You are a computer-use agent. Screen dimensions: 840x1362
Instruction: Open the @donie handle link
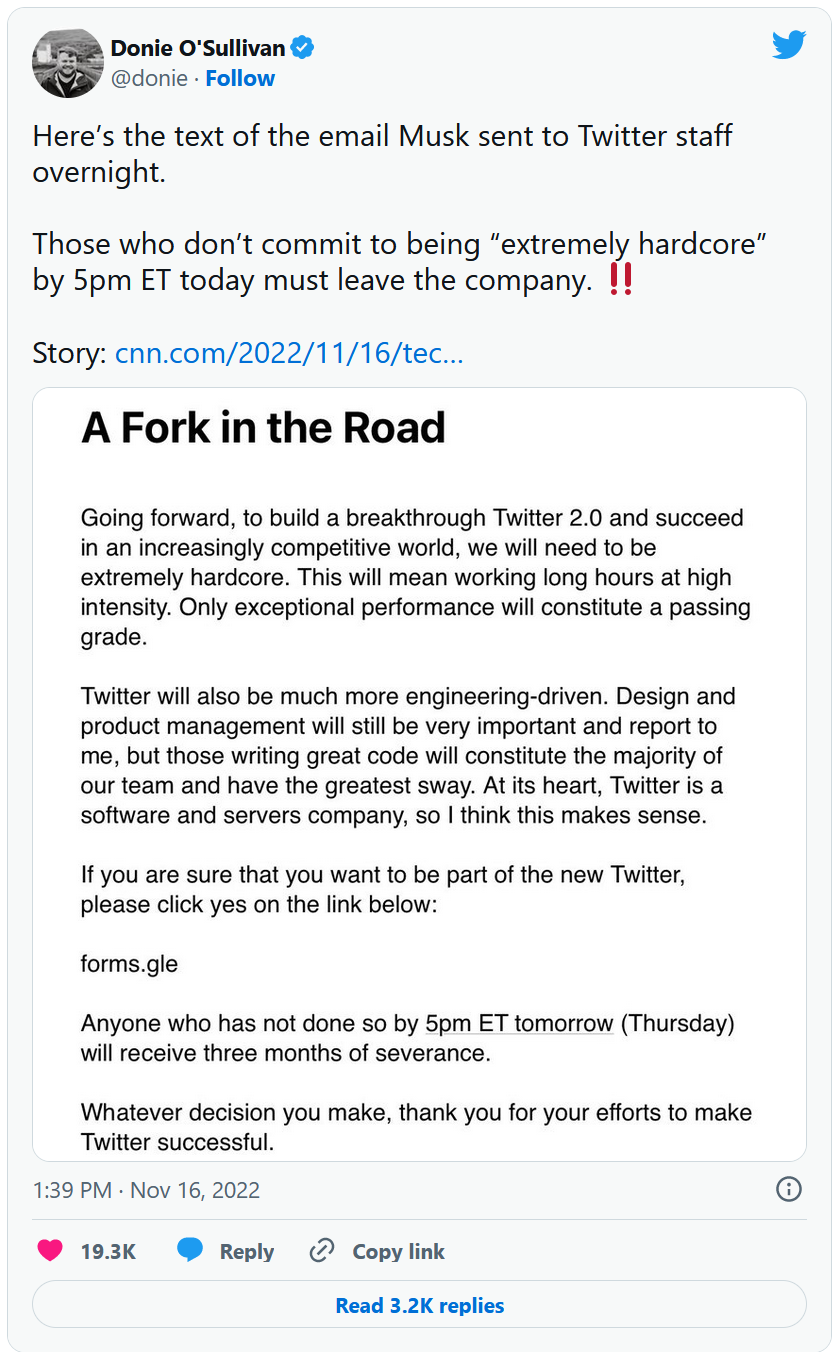(x=149, y=78)
